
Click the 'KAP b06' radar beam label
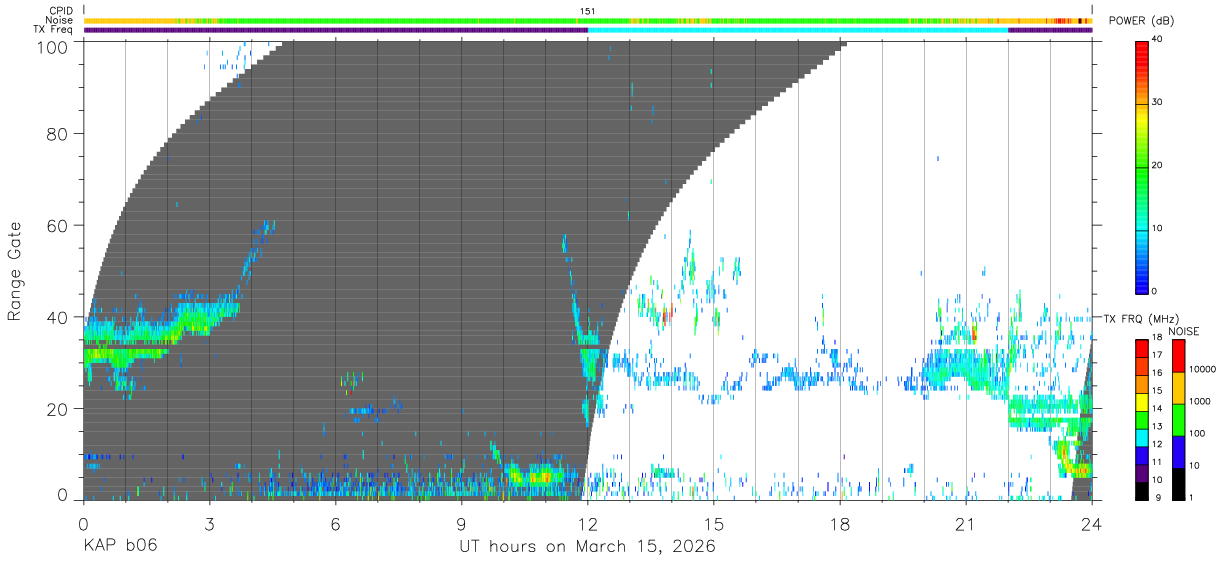(x=120, y=546)
